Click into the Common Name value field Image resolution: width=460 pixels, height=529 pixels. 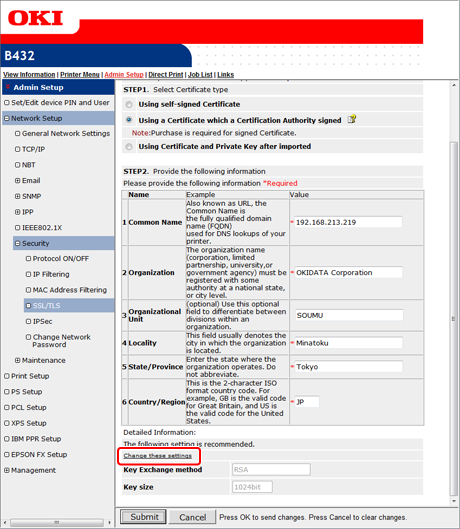tap(348, 222)
